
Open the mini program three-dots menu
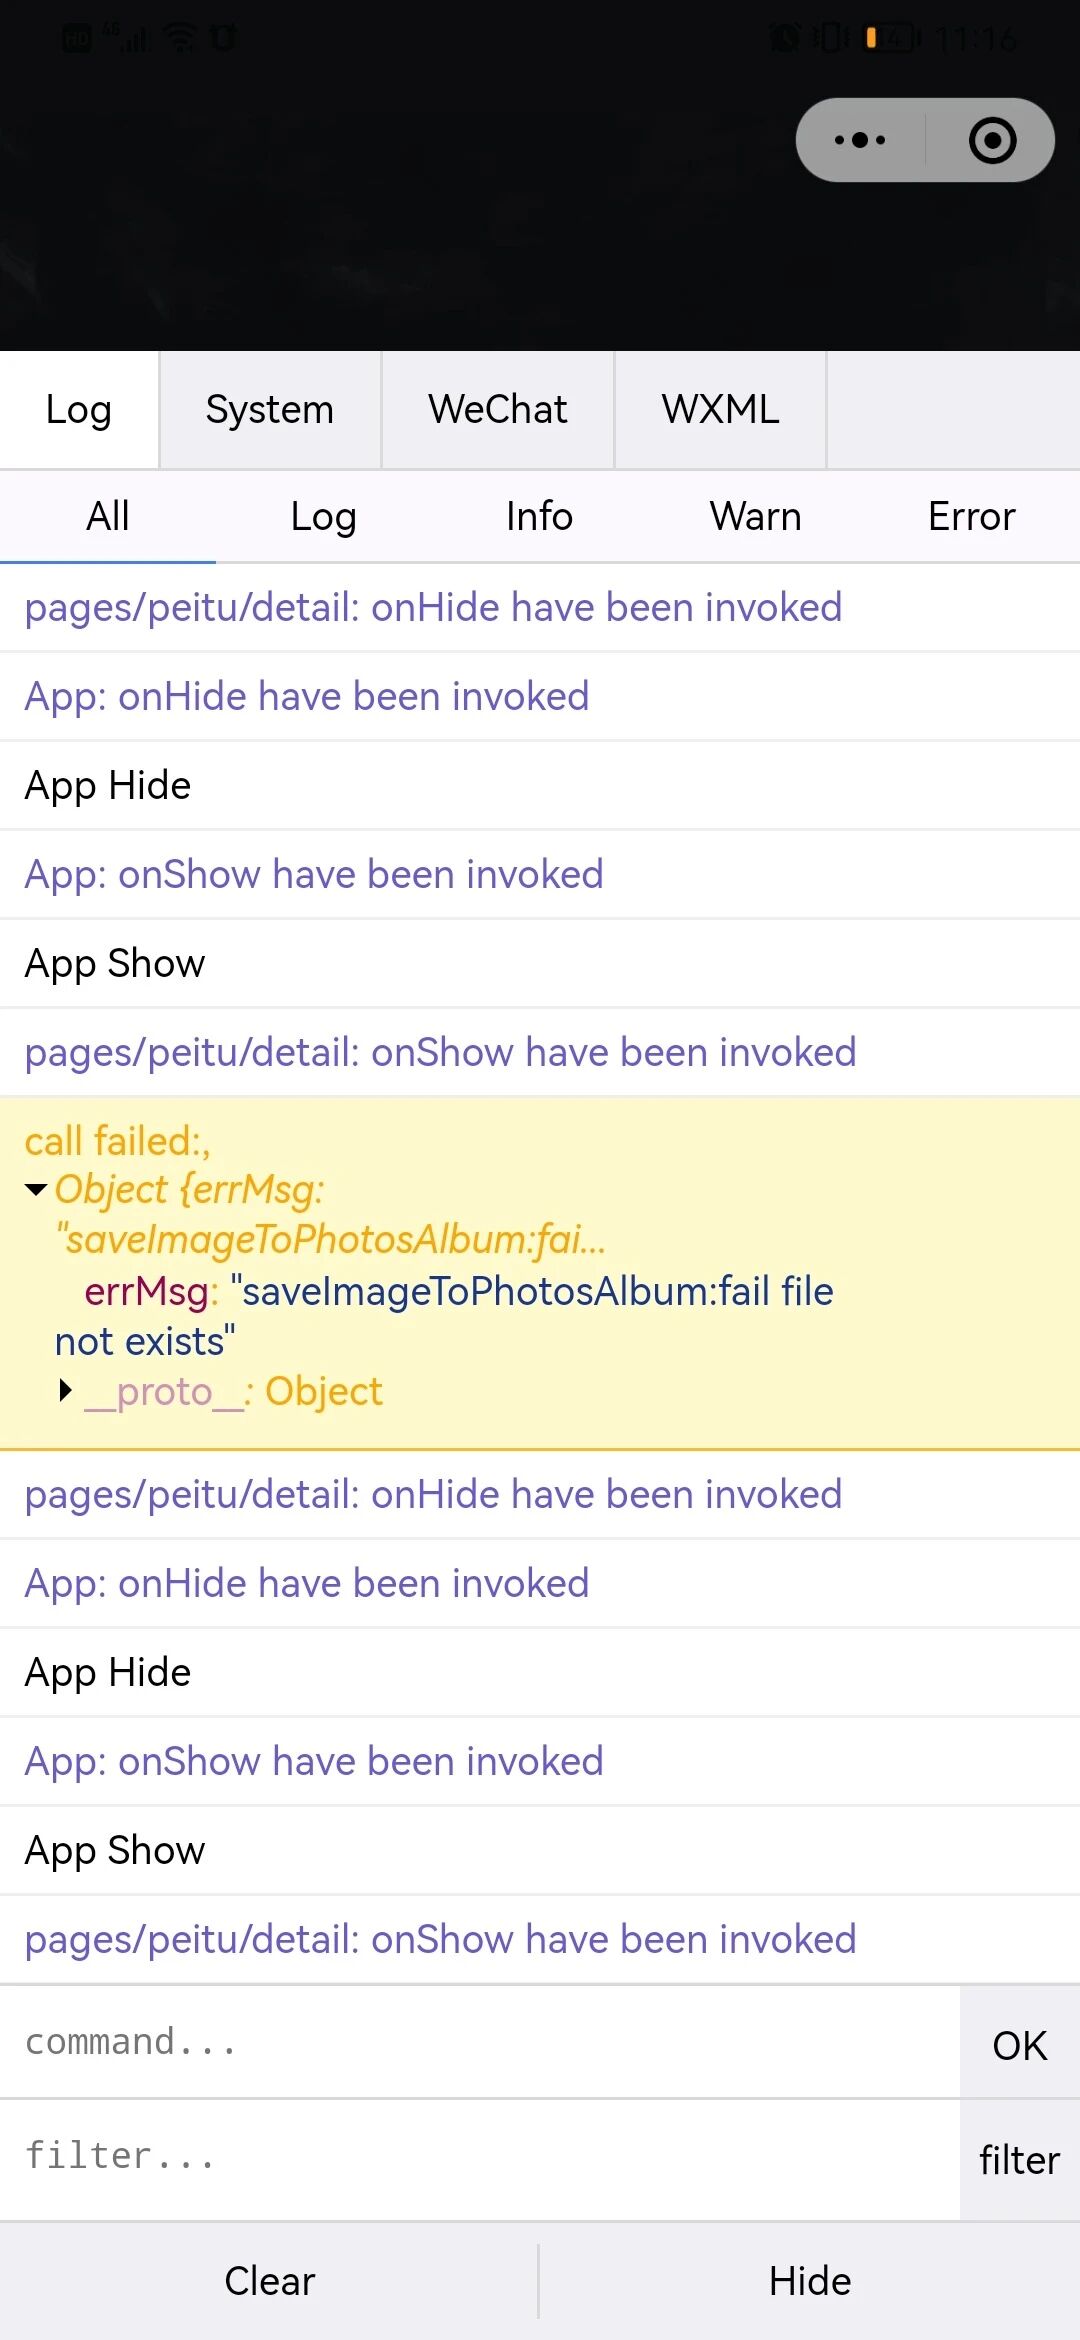click(860, 140)
